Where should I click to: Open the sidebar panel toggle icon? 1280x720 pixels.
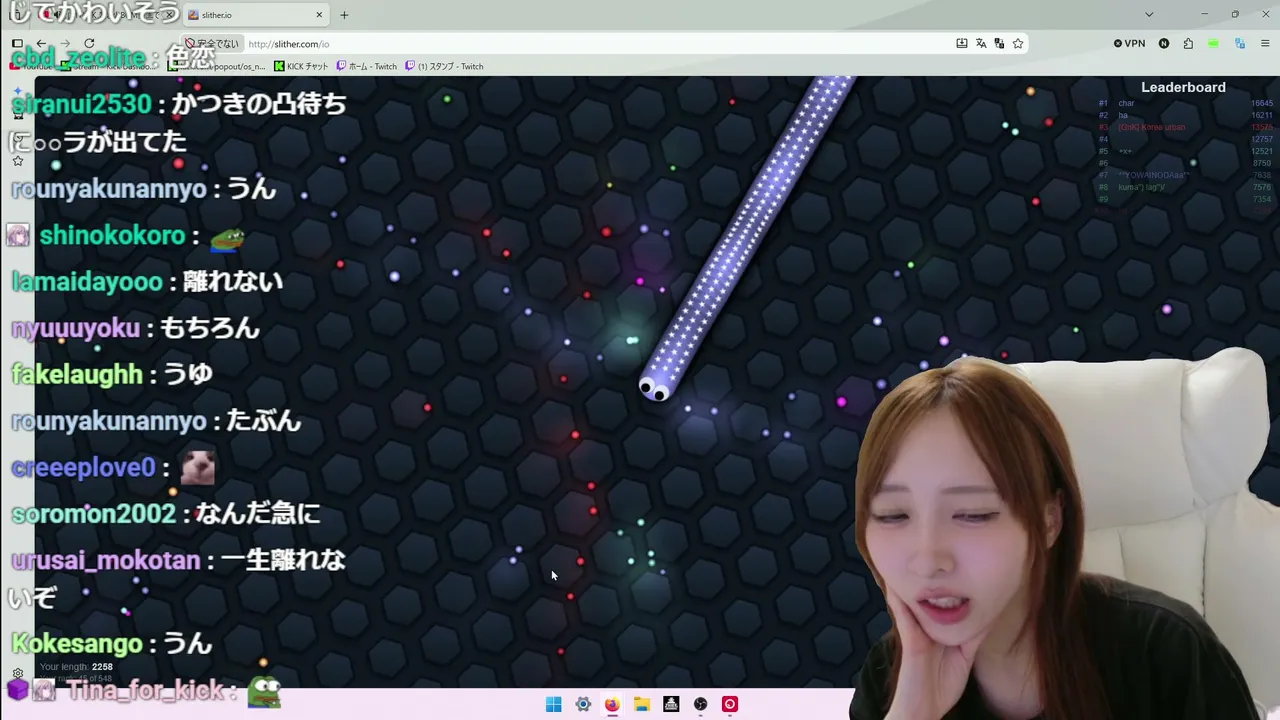click(17, 44)
